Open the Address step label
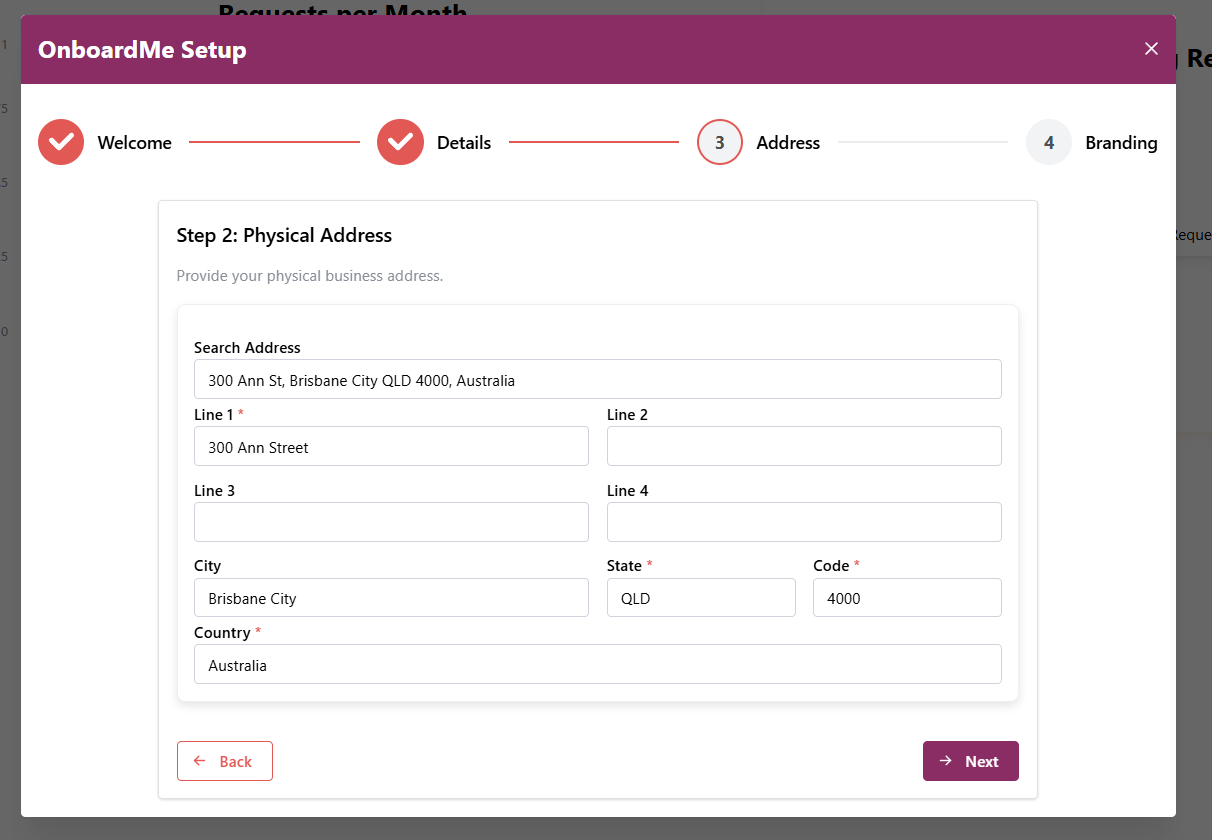This screenshot has height=840, width=1212. 788,143
